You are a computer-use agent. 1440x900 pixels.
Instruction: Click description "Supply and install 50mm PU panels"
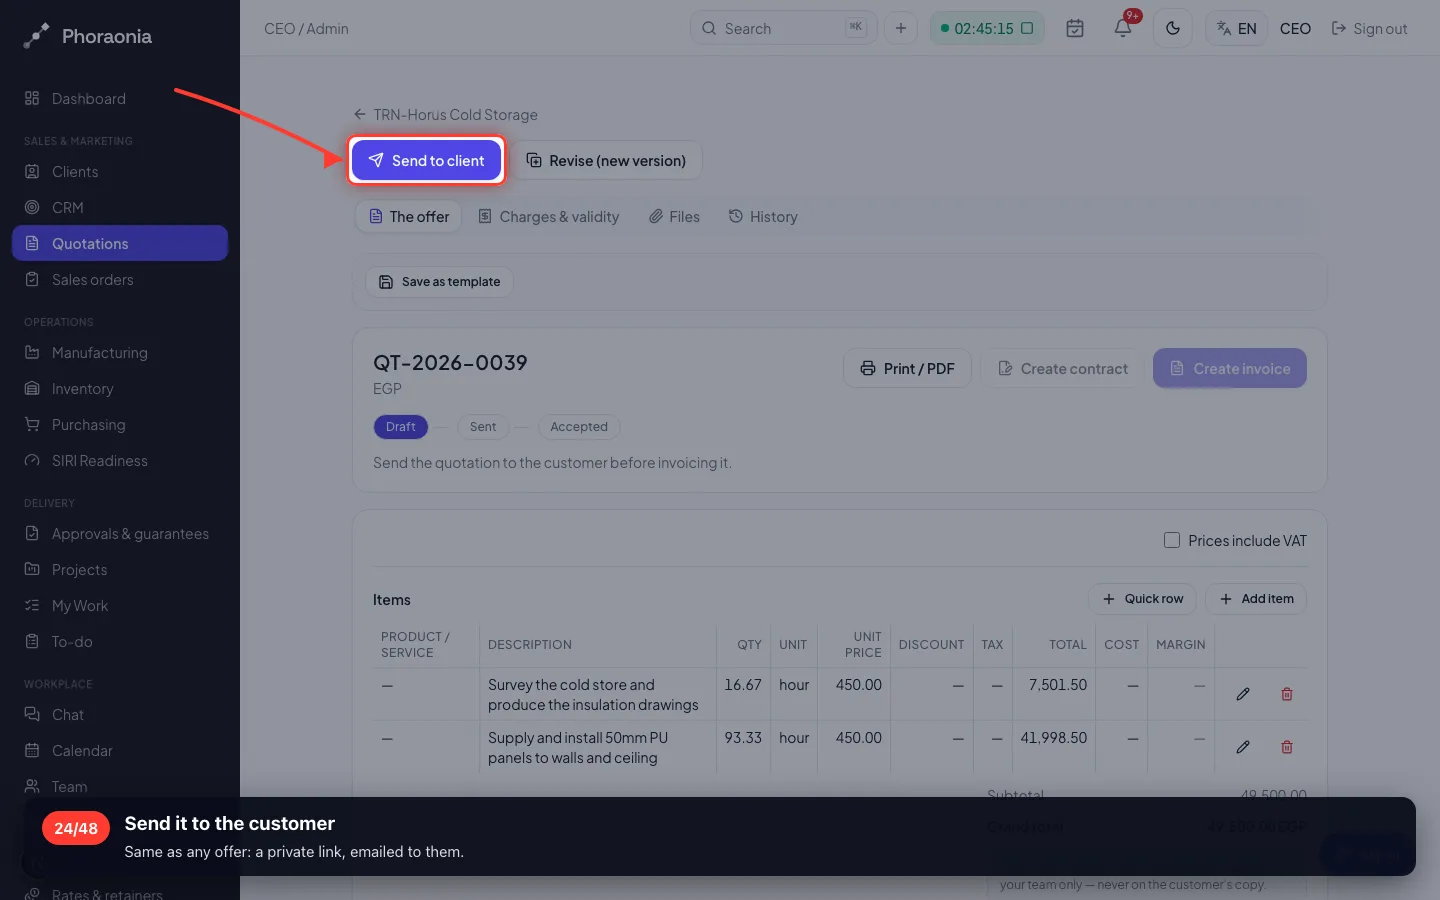pos(578,748)
